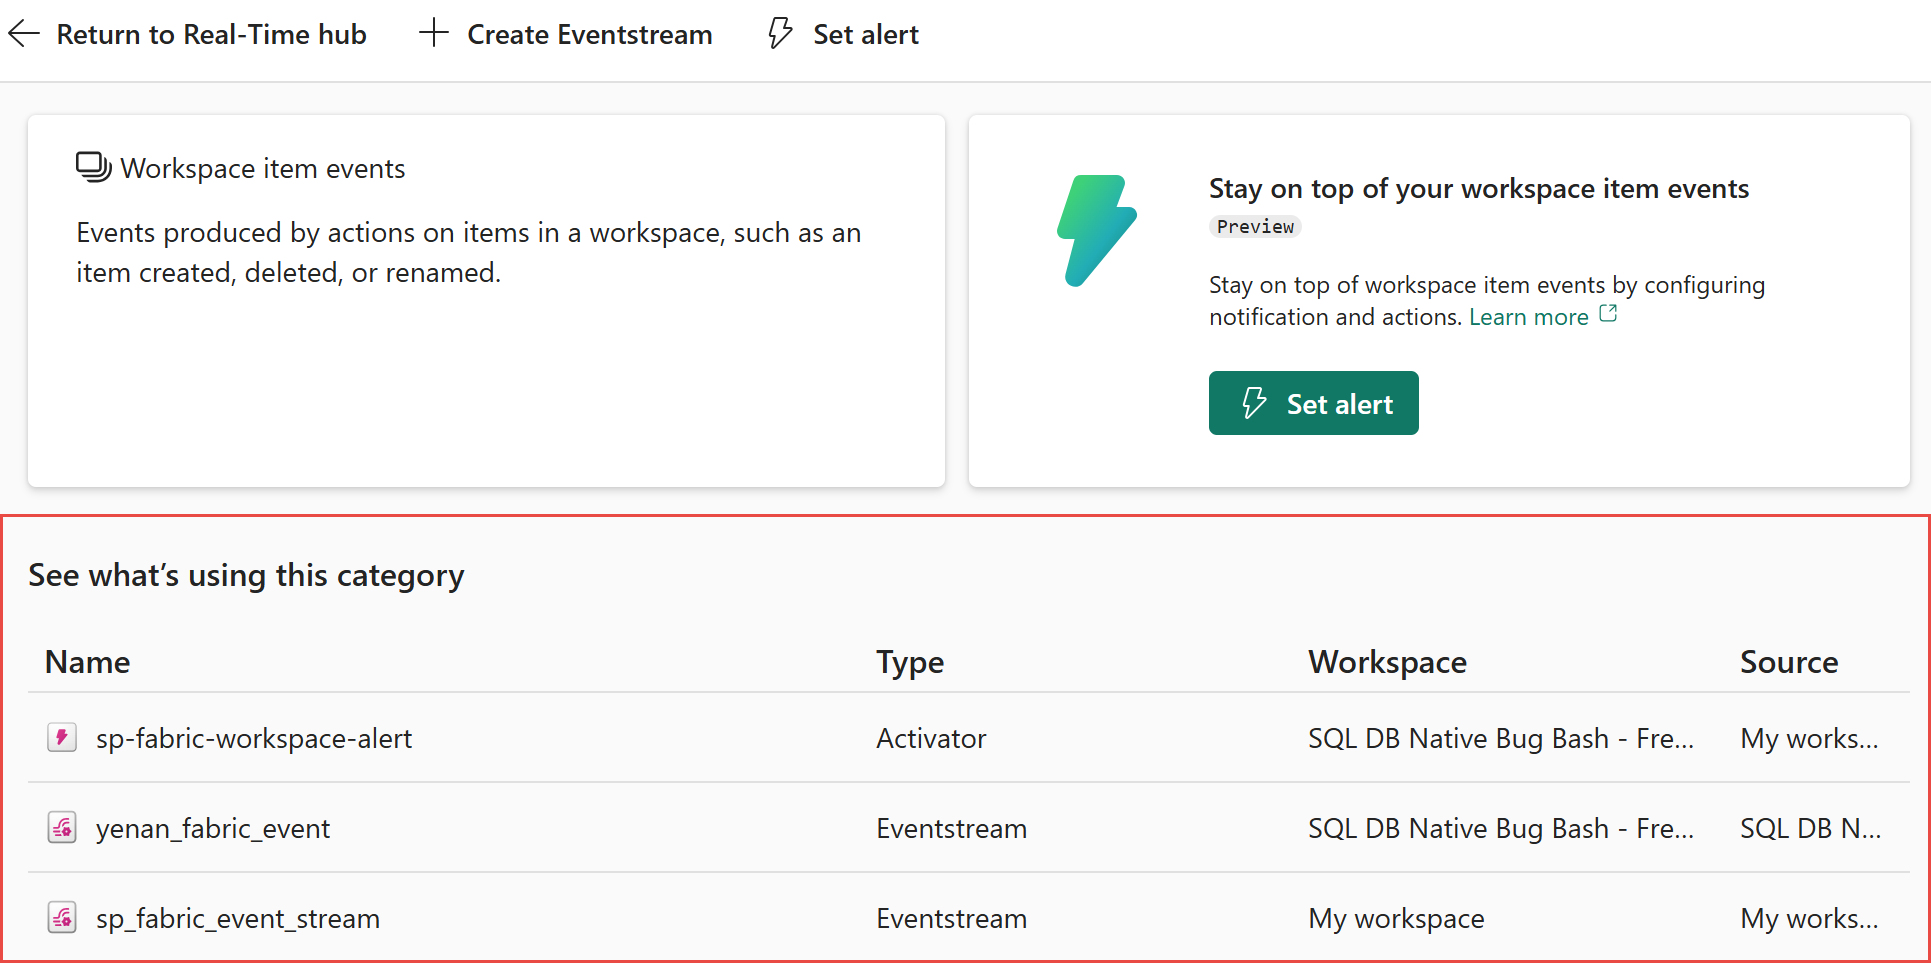The height and width of the screenshot is (963, 1931).
Task: Open the yenan_fabric_event eventstream
Action: coord(213,828)
